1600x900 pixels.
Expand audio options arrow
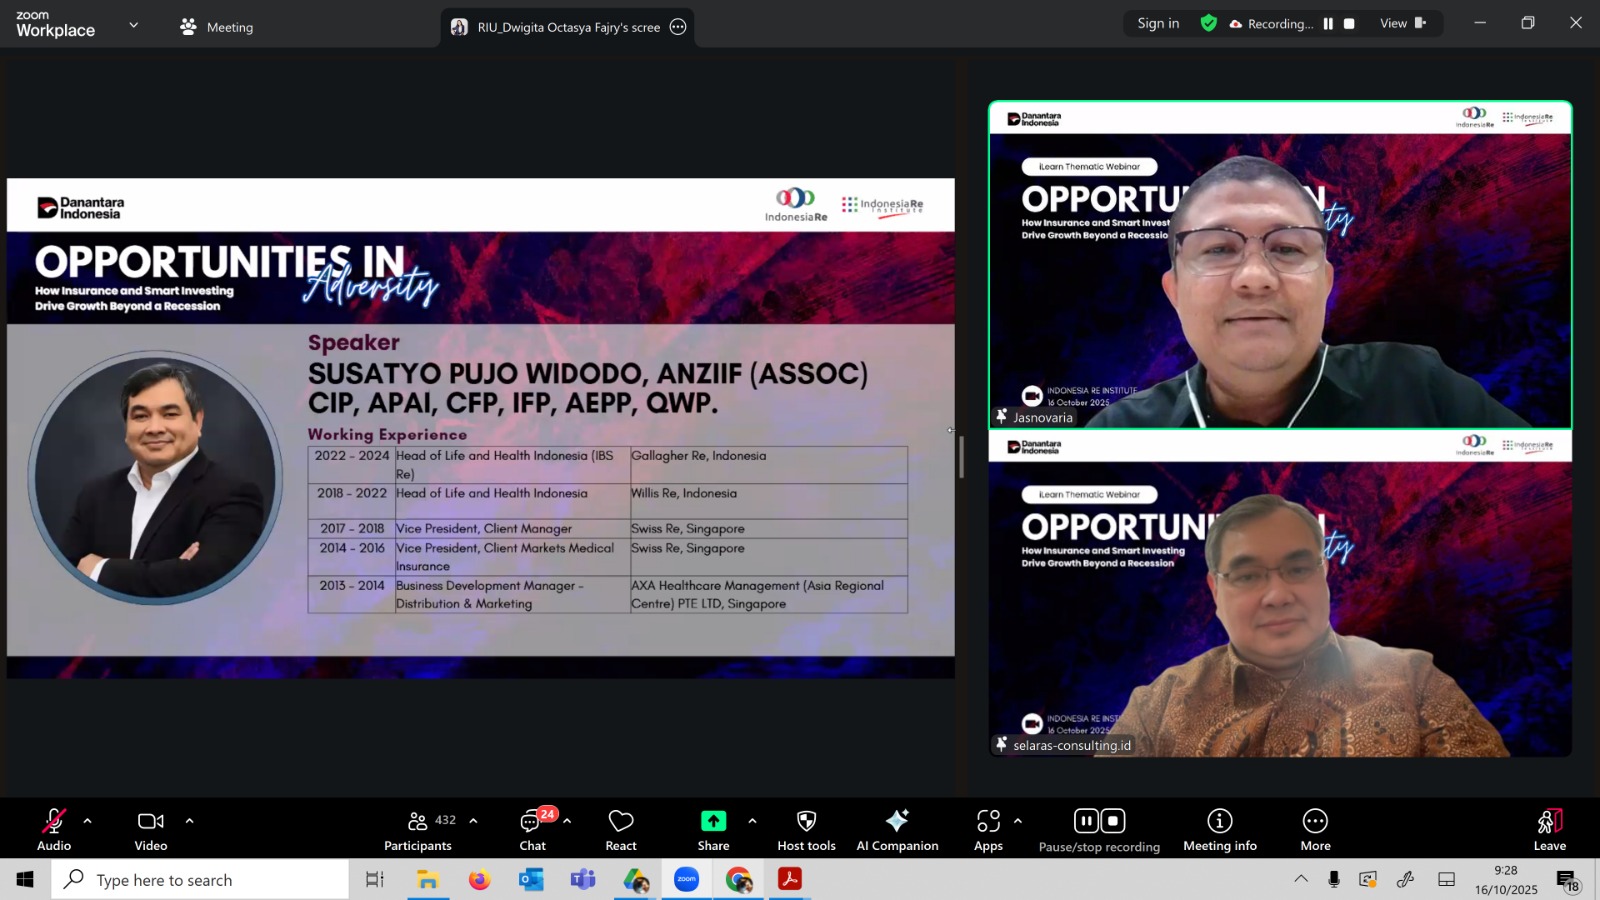tap(88, 821)
